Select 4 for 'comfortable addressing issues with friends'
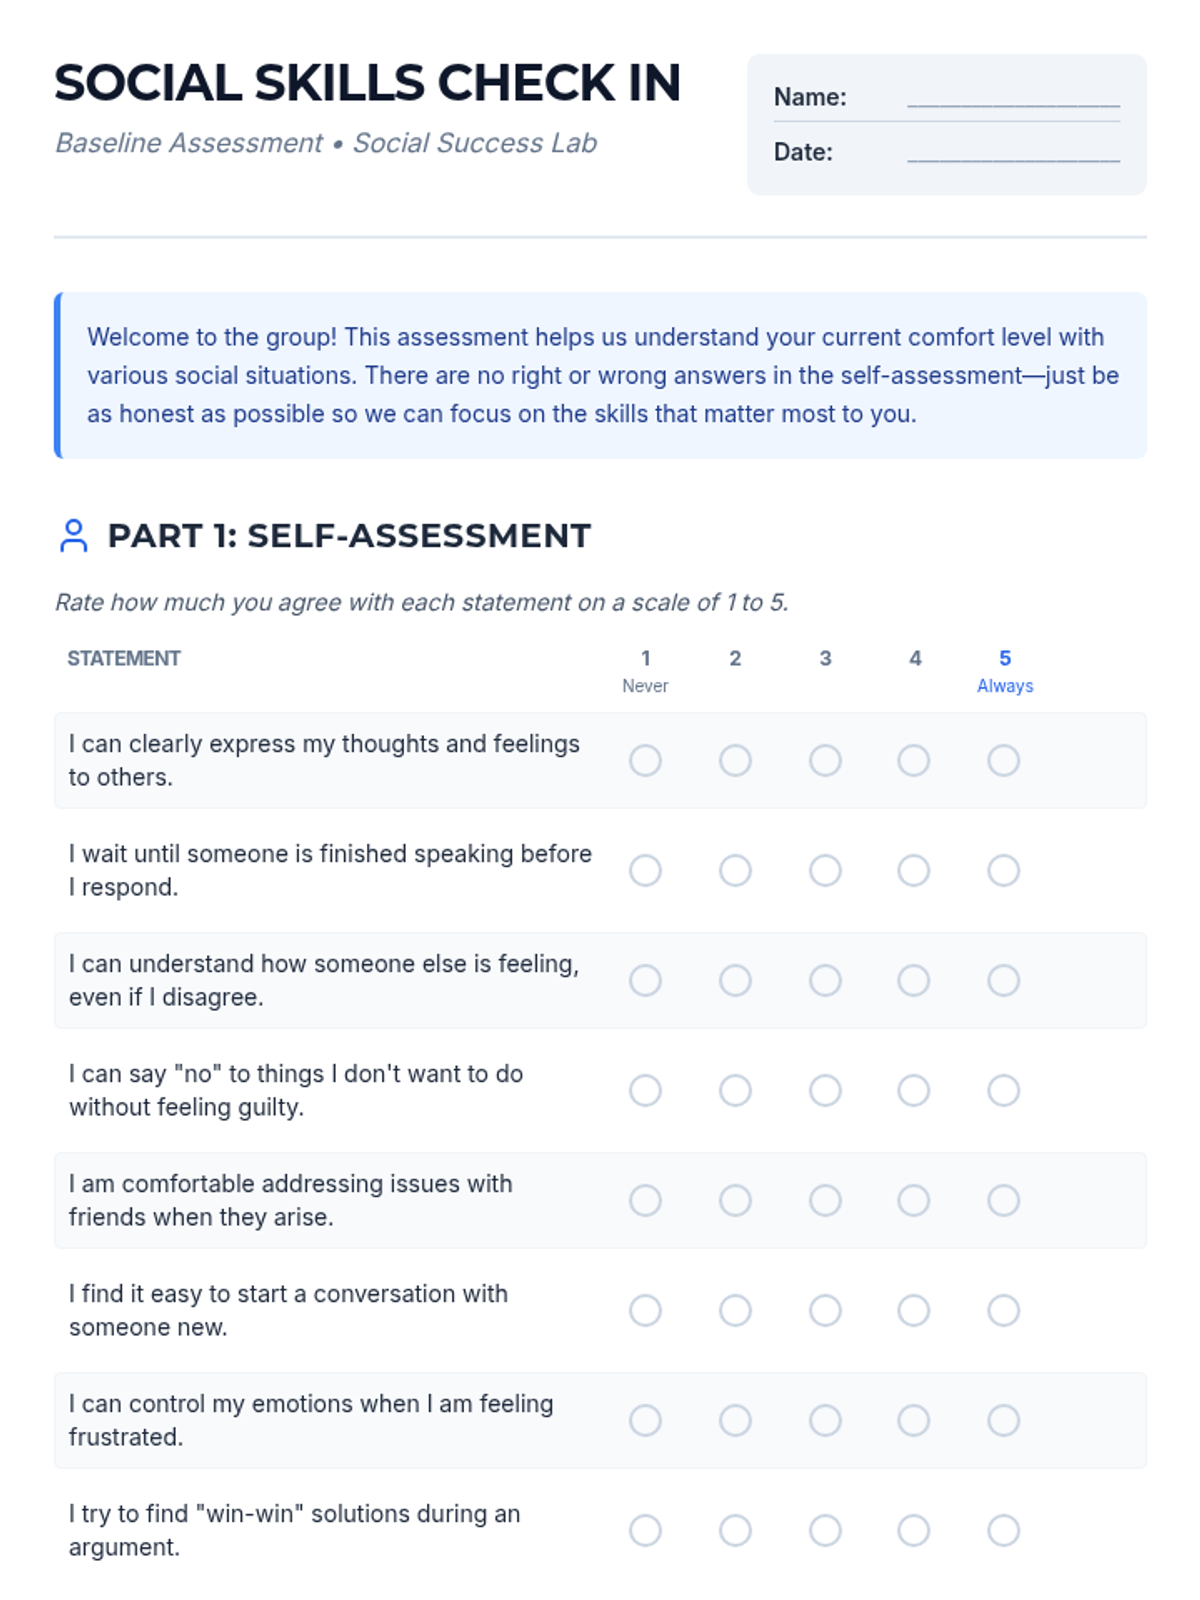 pyautogui.click(x=913, y=1201)
